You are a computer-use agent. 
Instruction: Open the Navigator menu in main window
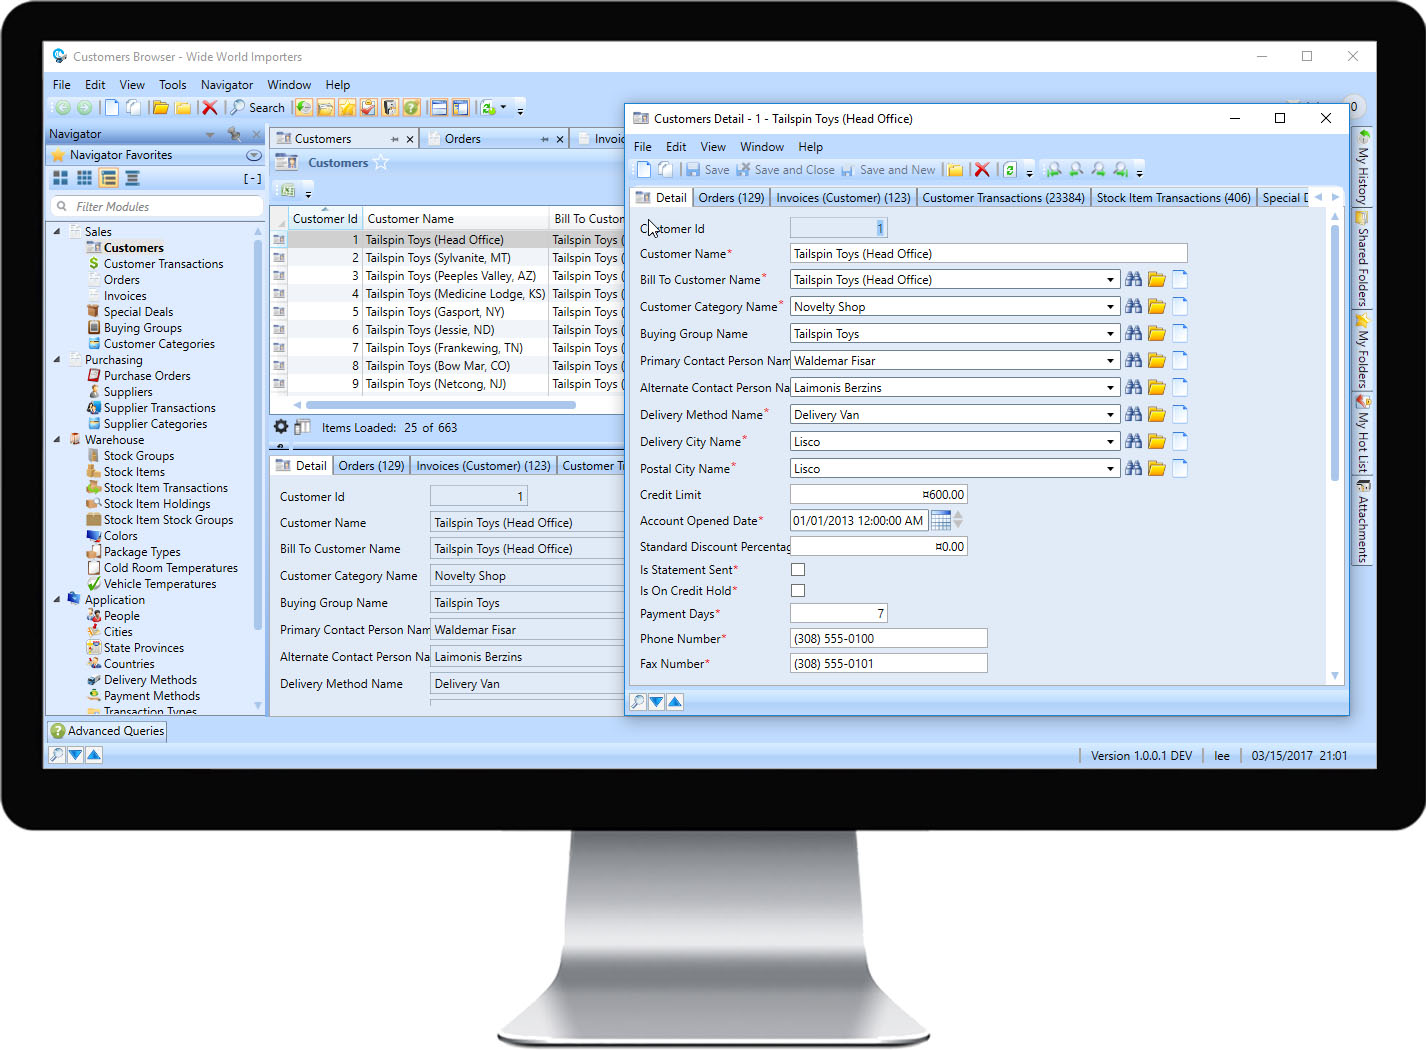227,85
